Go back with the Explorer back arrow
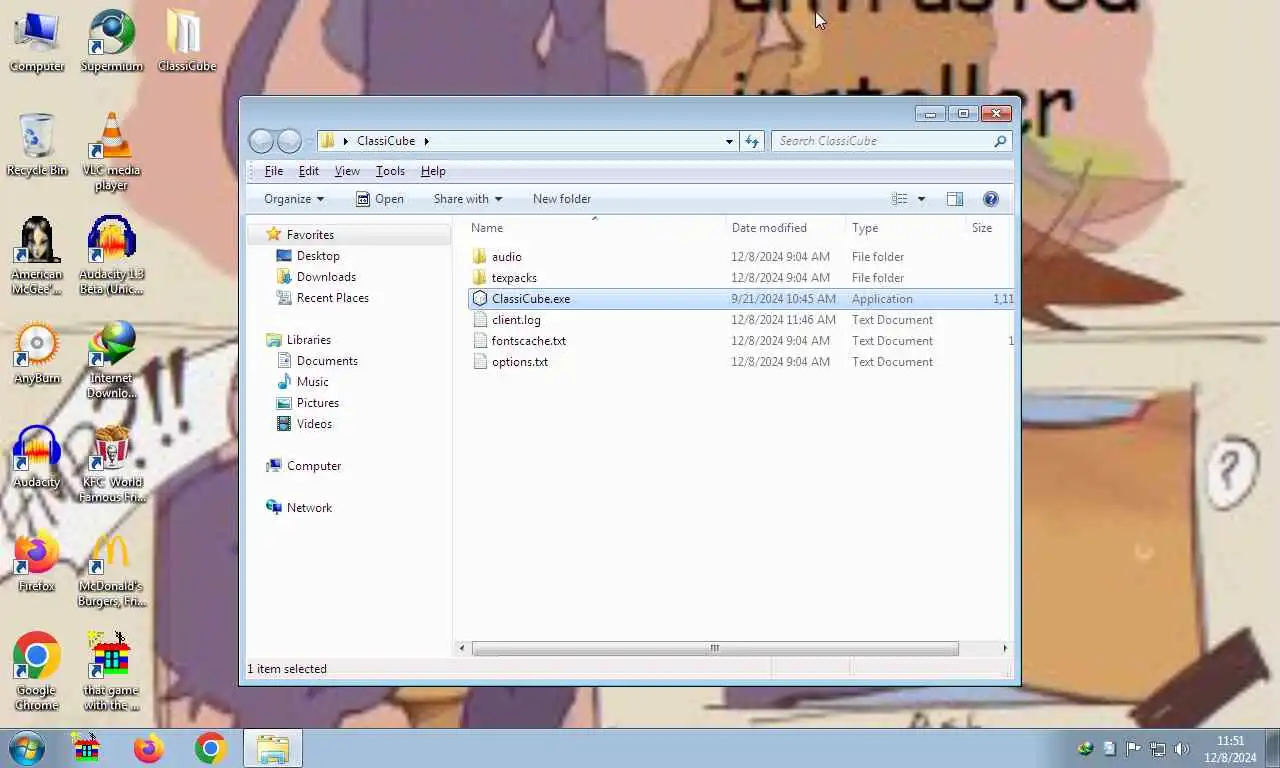 (261, 141)
